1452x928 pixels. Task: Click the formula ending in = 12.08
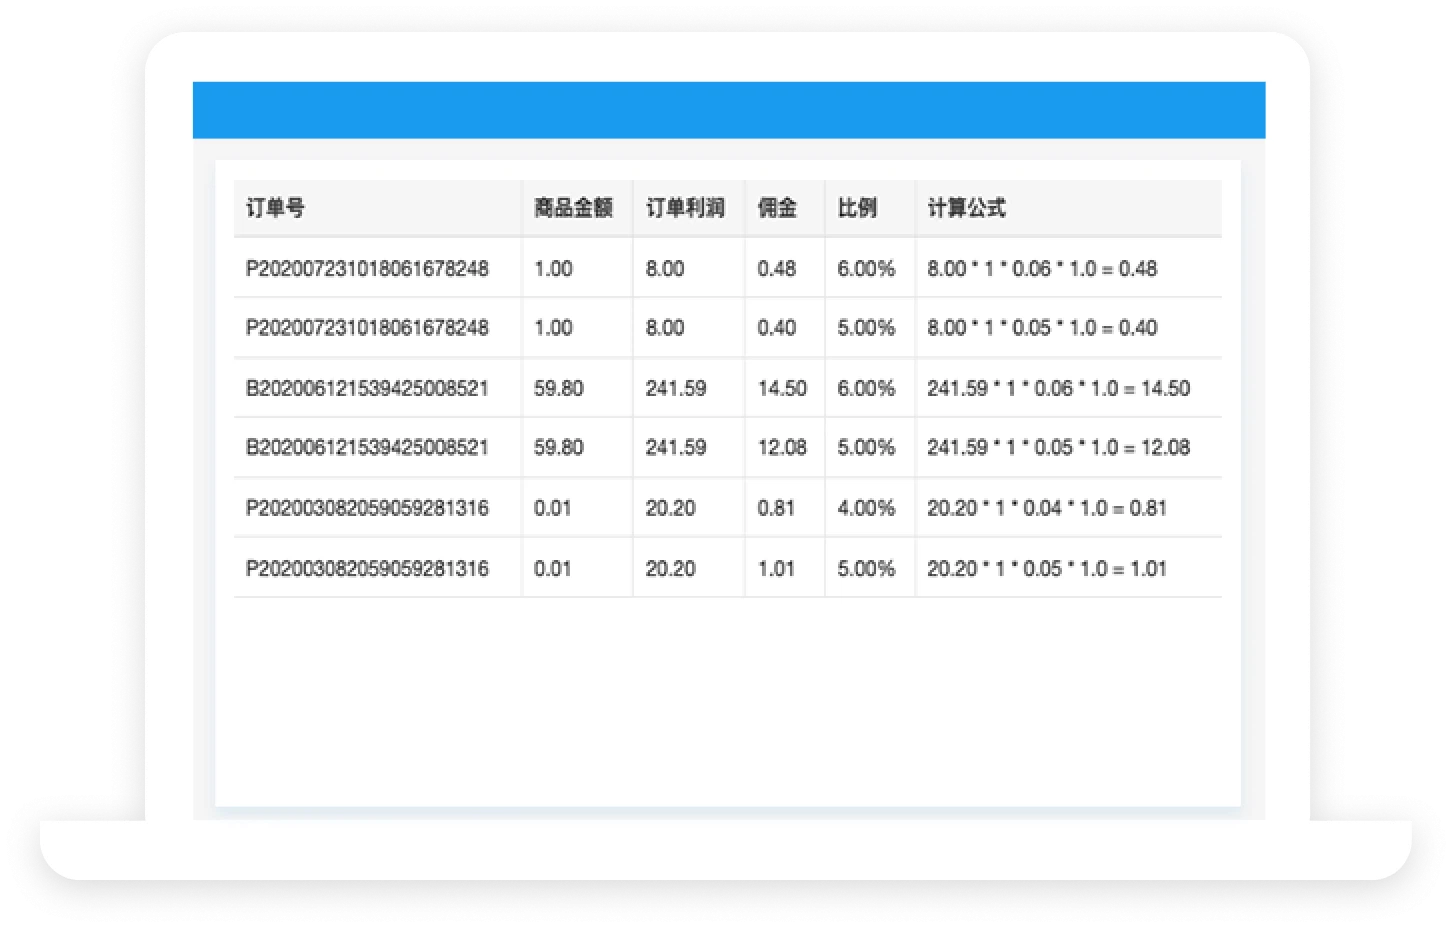click(x=1058, y=447)
